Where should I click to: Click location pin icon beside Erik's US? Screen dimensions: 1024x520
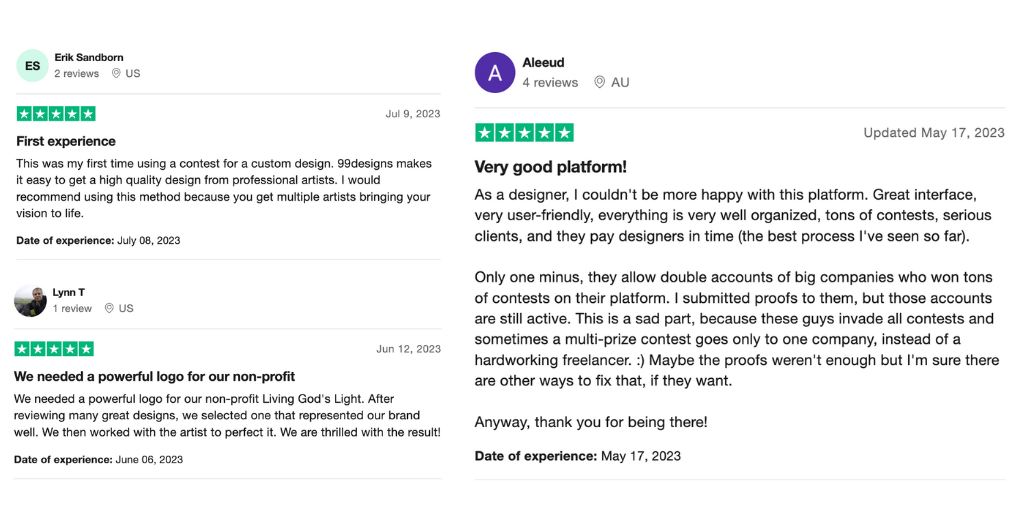pos(116,74)
